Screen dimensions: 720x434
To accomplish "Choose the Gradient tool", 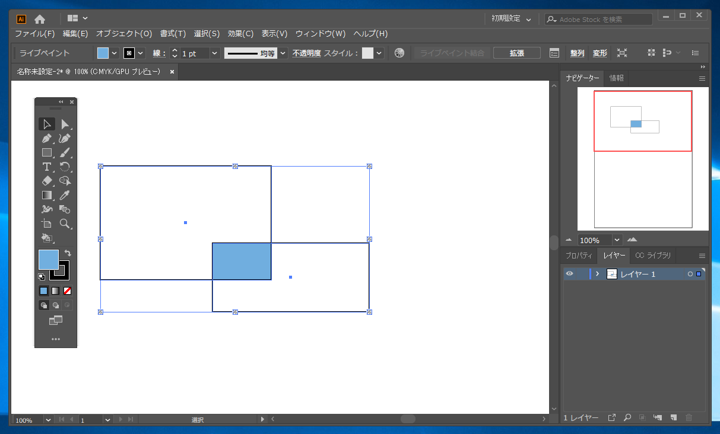I will click(x=47, y=195).
